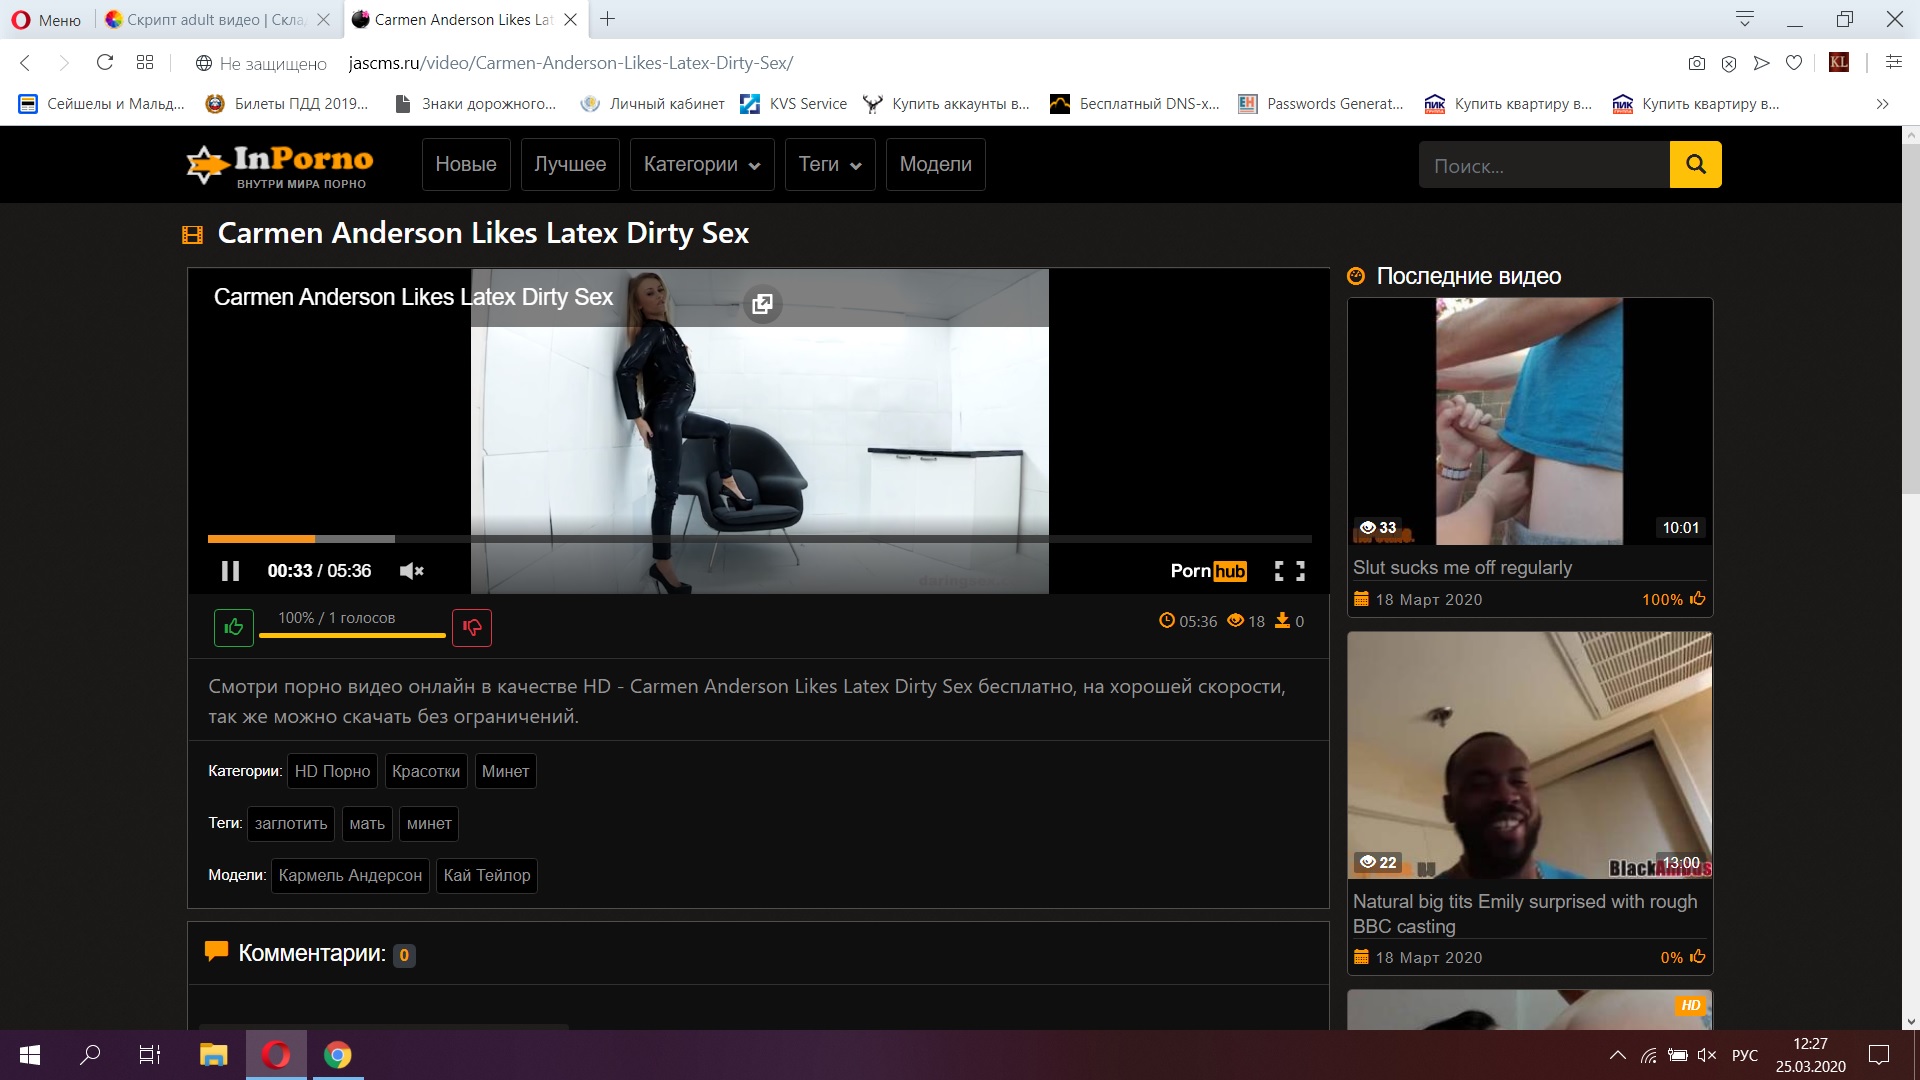Click the Кай Тейлор model link
This screenshot has width=1920, height=1080.
(487, 875)
